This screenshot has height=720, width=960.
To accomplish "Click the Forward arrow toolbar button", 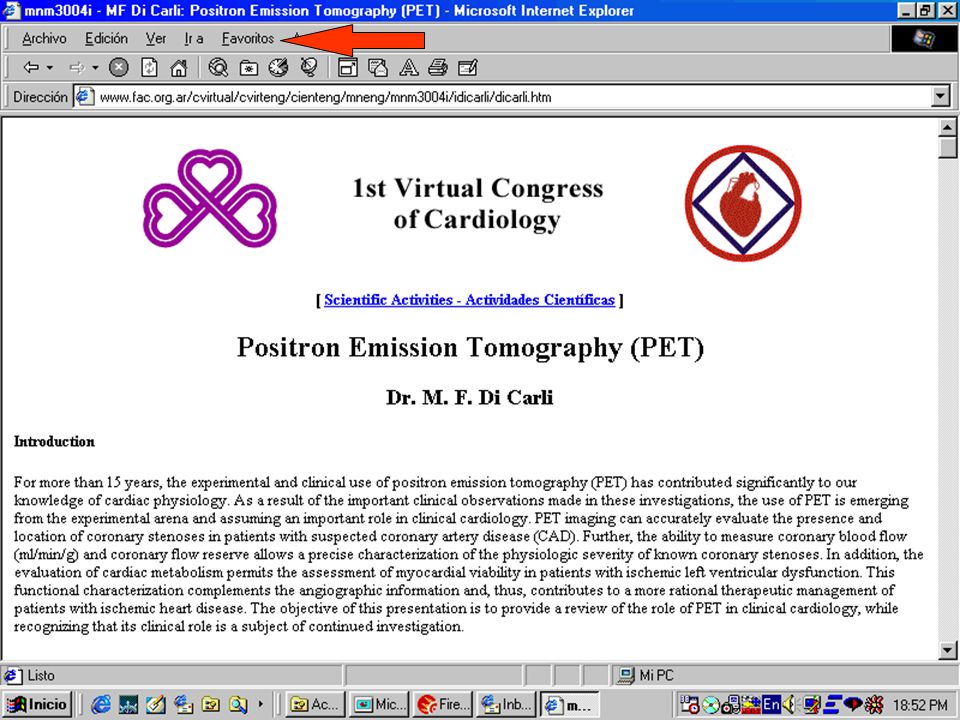I will [77, 68].
